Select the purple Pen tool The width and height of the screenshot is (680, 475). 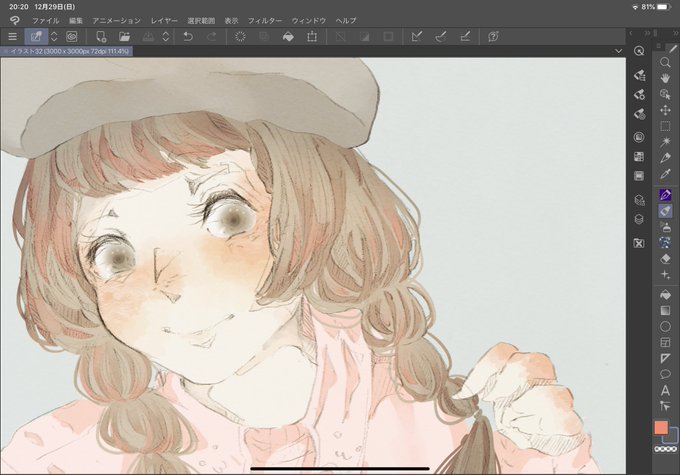(x=665, y=195)
